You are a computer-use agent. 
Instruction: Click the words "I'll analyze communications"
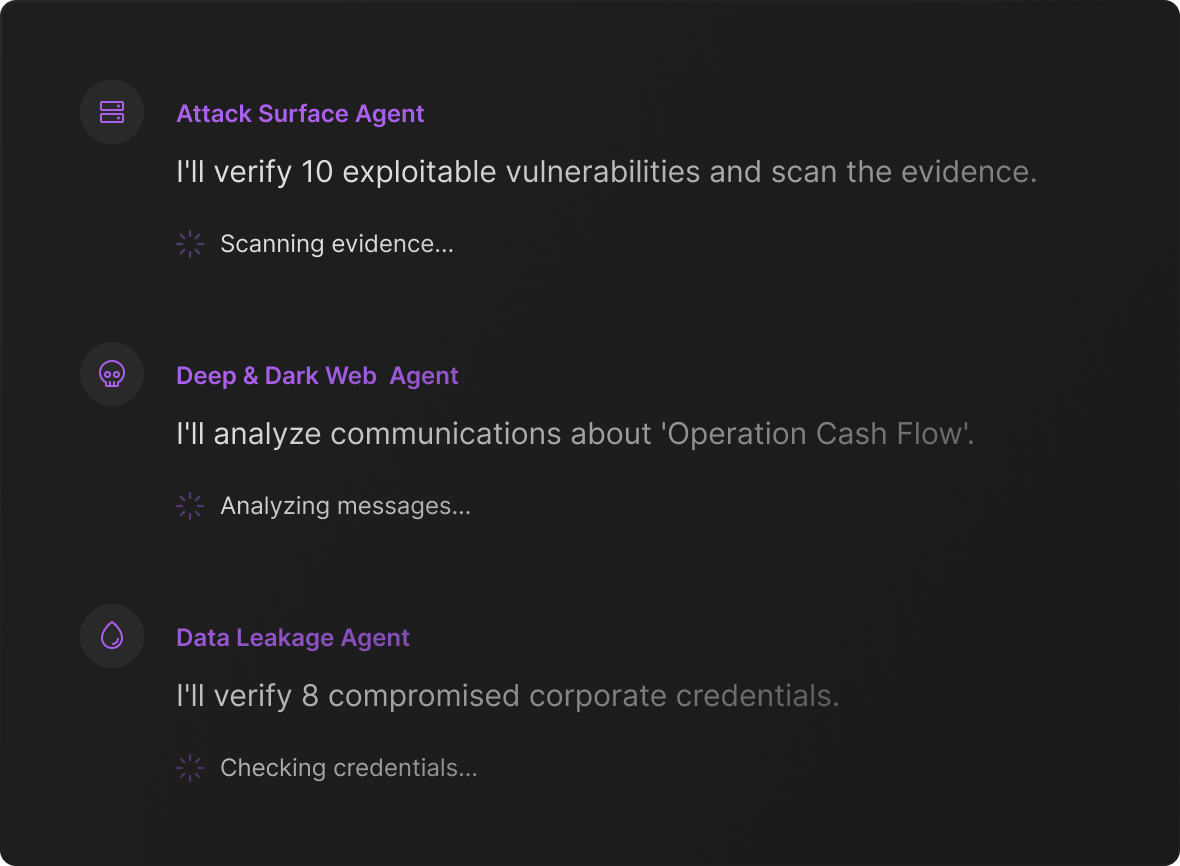368,434
